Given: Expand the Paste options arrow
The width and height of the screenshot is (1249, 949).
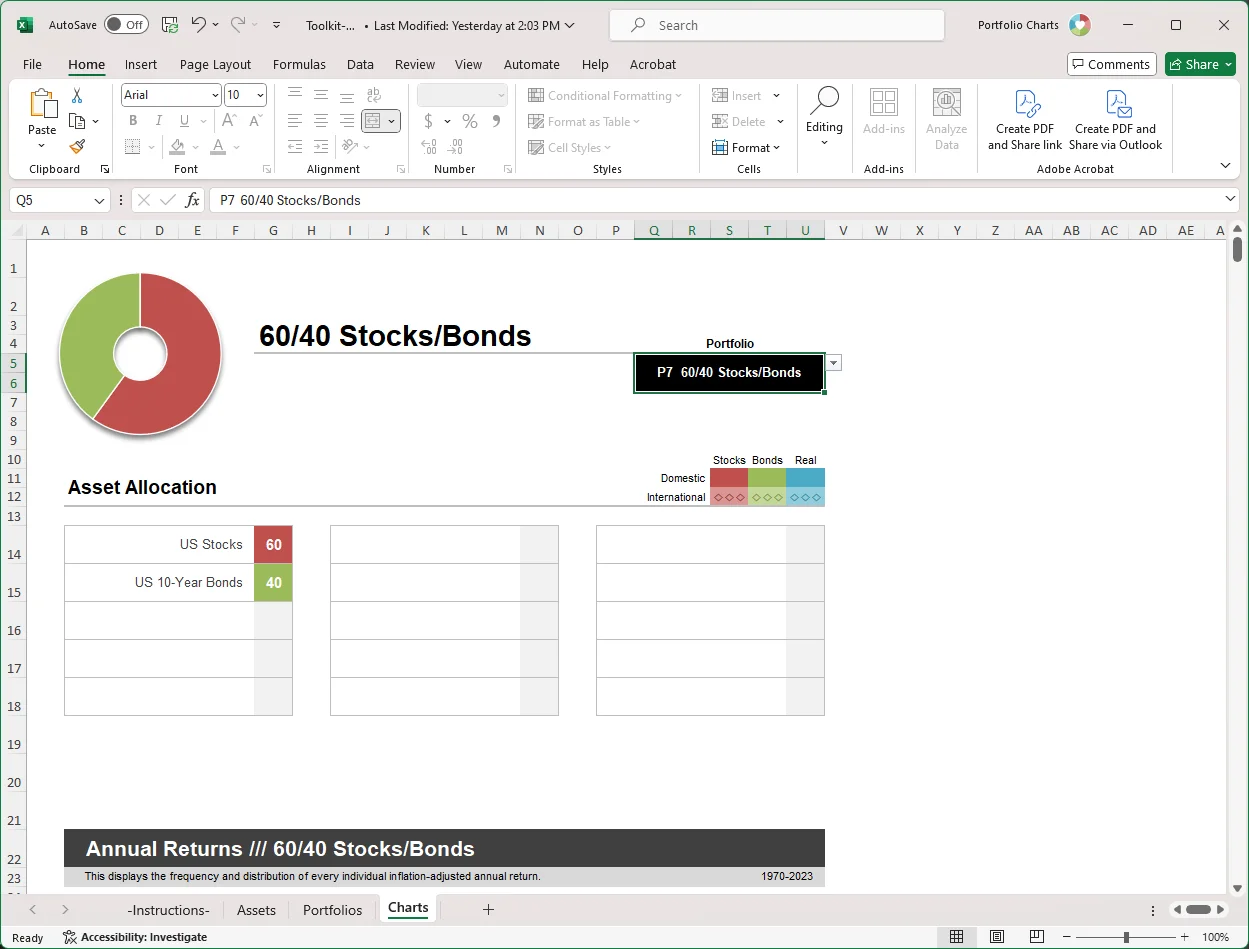Looking at the screenshot, I should [42, 145].
